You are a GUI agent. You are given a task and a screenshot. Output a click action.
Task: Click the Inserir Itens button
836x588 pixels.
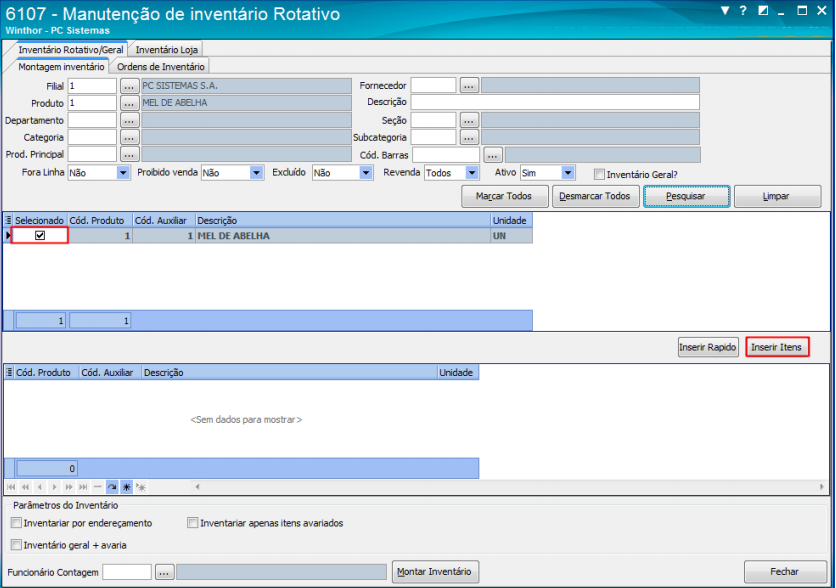pyautogui.click(x=777, y=347)
